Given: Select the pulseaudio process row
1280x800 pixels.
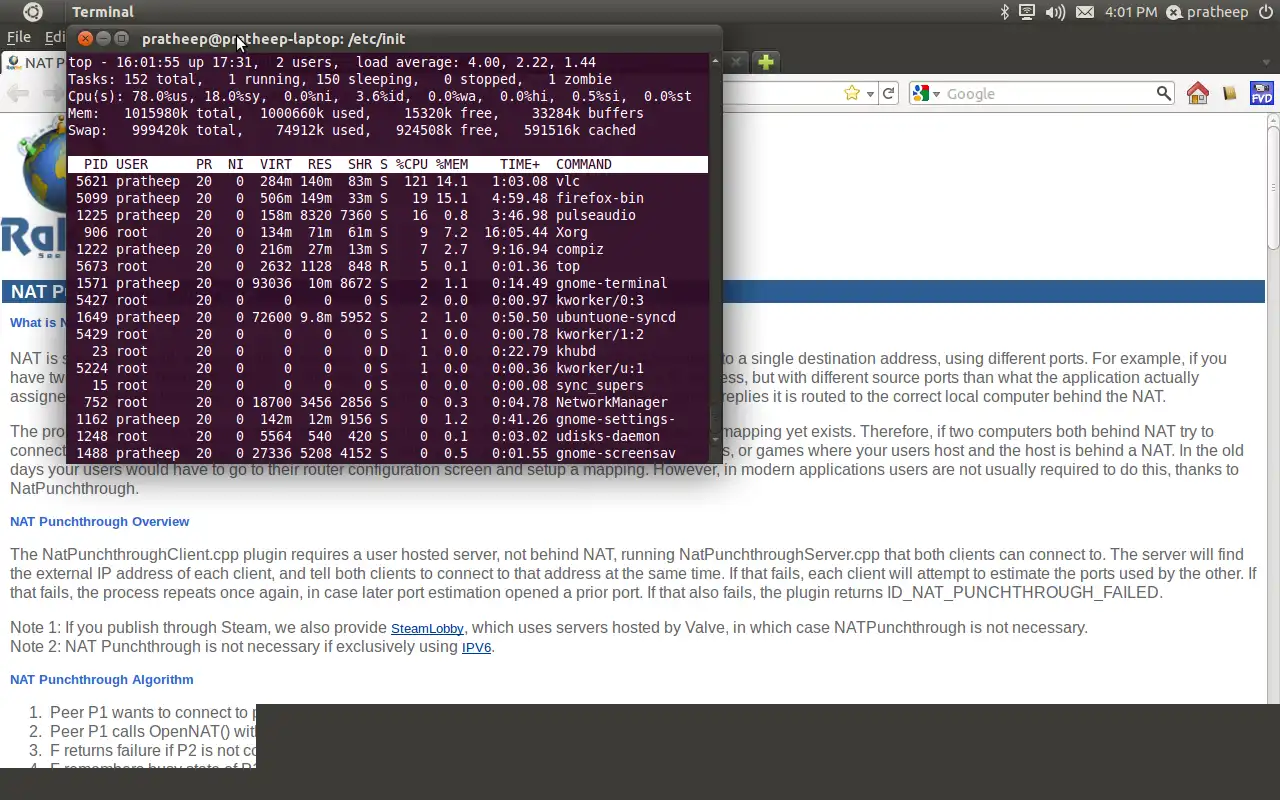Looking at the screenshot, I should 388,215.
